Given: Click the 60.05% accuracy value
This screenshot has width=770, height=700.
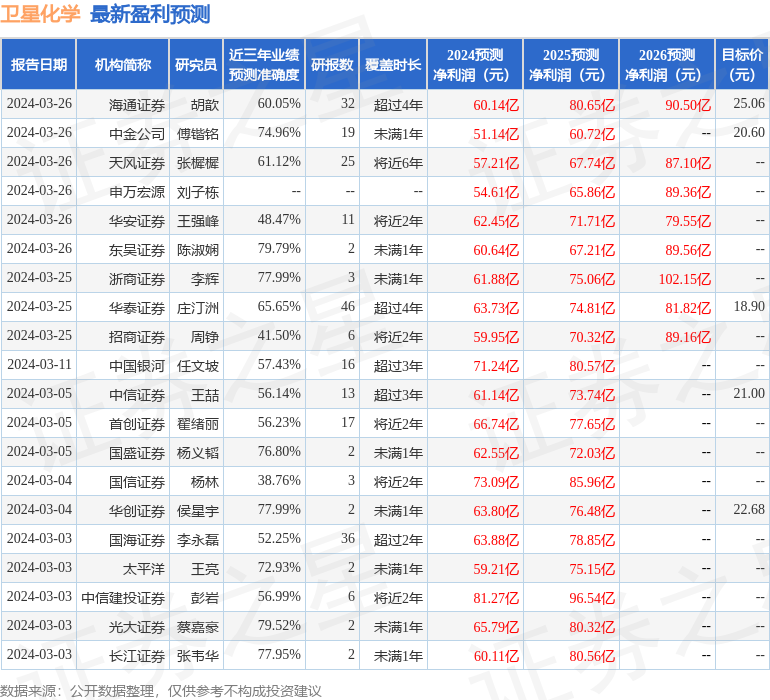Looking at the screenshot, I should pos(279,103).
